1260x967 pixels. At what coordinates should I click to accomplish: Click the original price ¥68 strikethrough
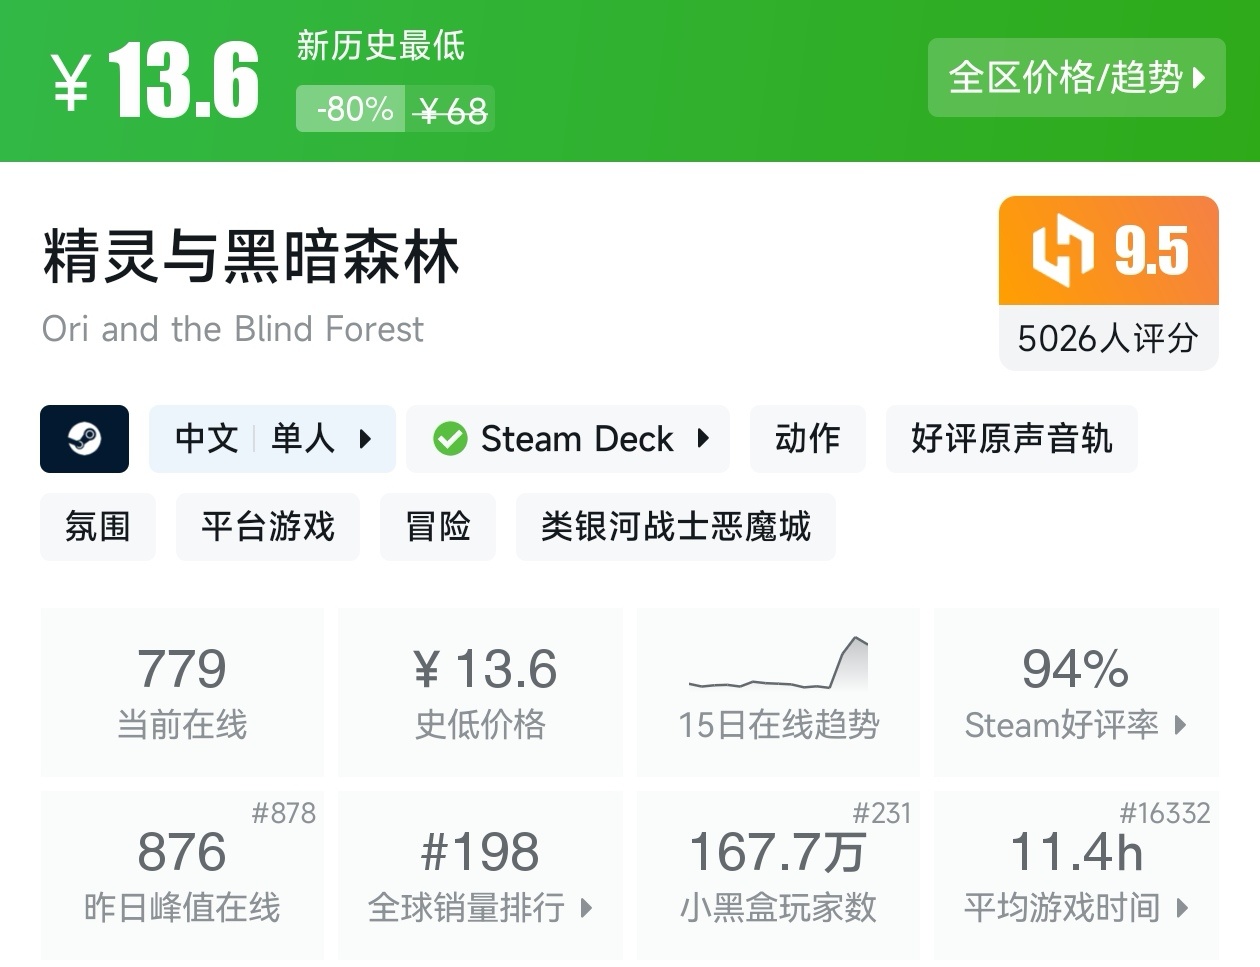click(x=451, y=109)
